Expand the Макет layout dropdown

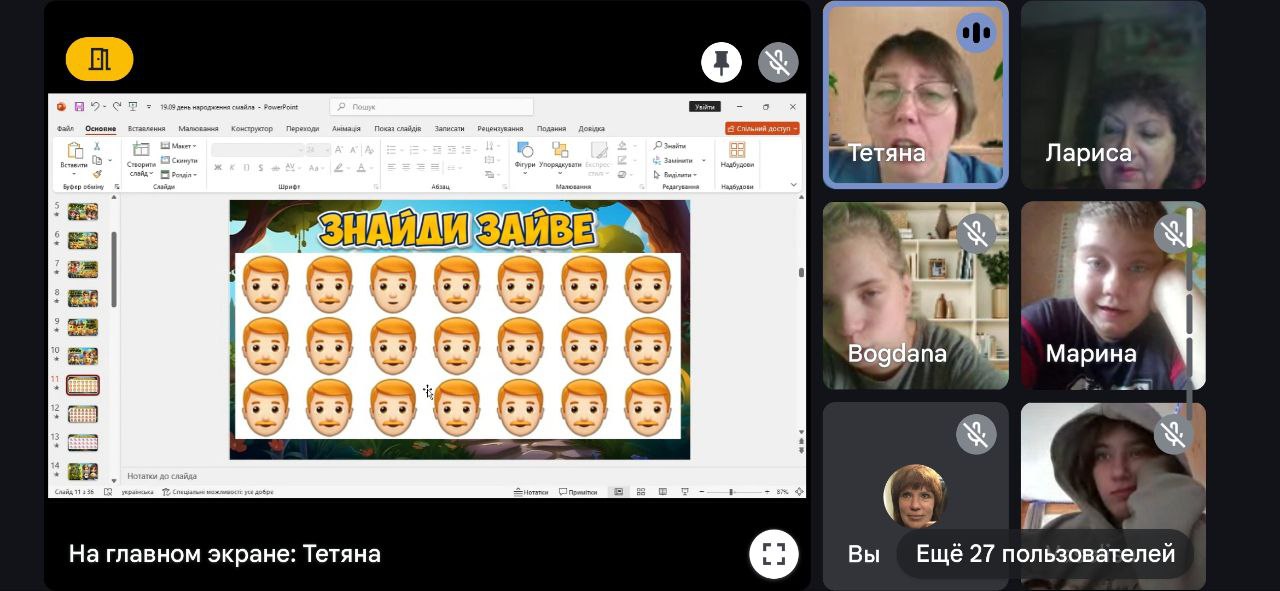[x=182, y=146]
